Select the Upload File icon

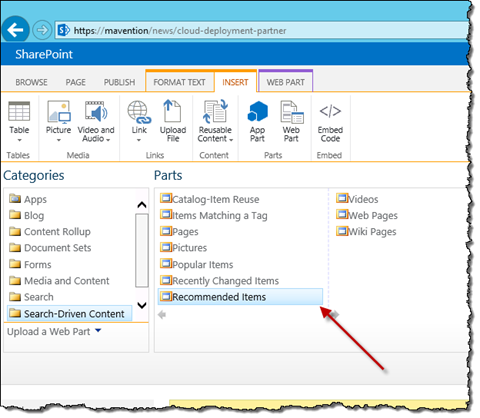[172, 111]
